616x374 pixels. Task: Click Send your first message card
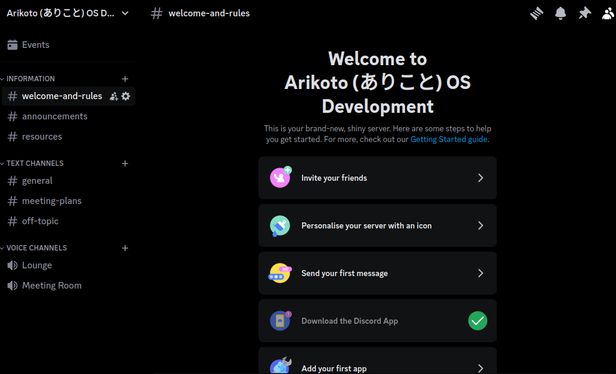click(378, 273)
